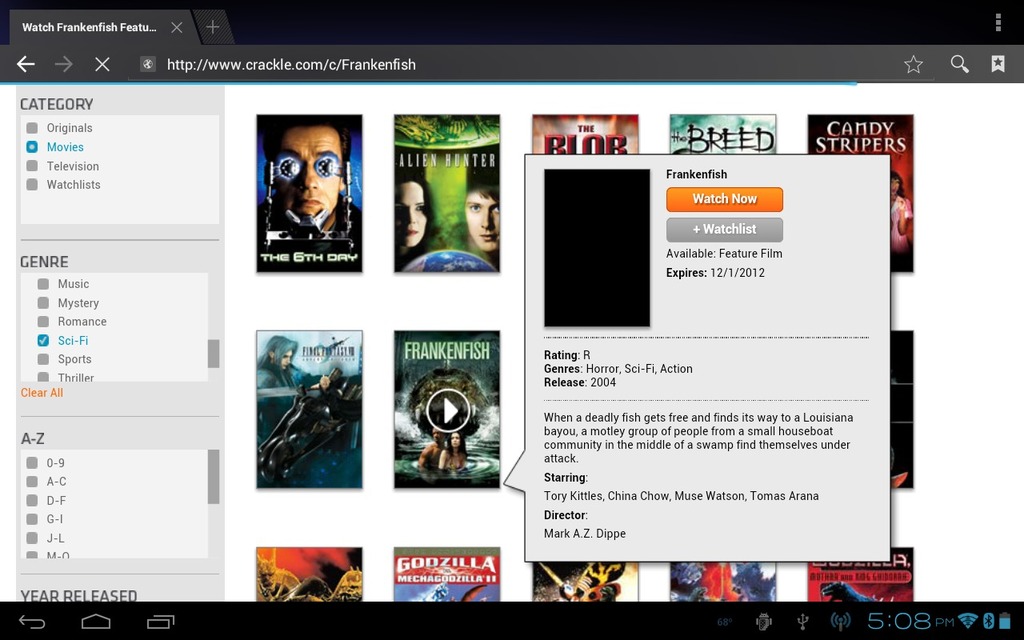Click the browser forward arrow
This screenshot has width=1024, height=640.
[63, 64]
